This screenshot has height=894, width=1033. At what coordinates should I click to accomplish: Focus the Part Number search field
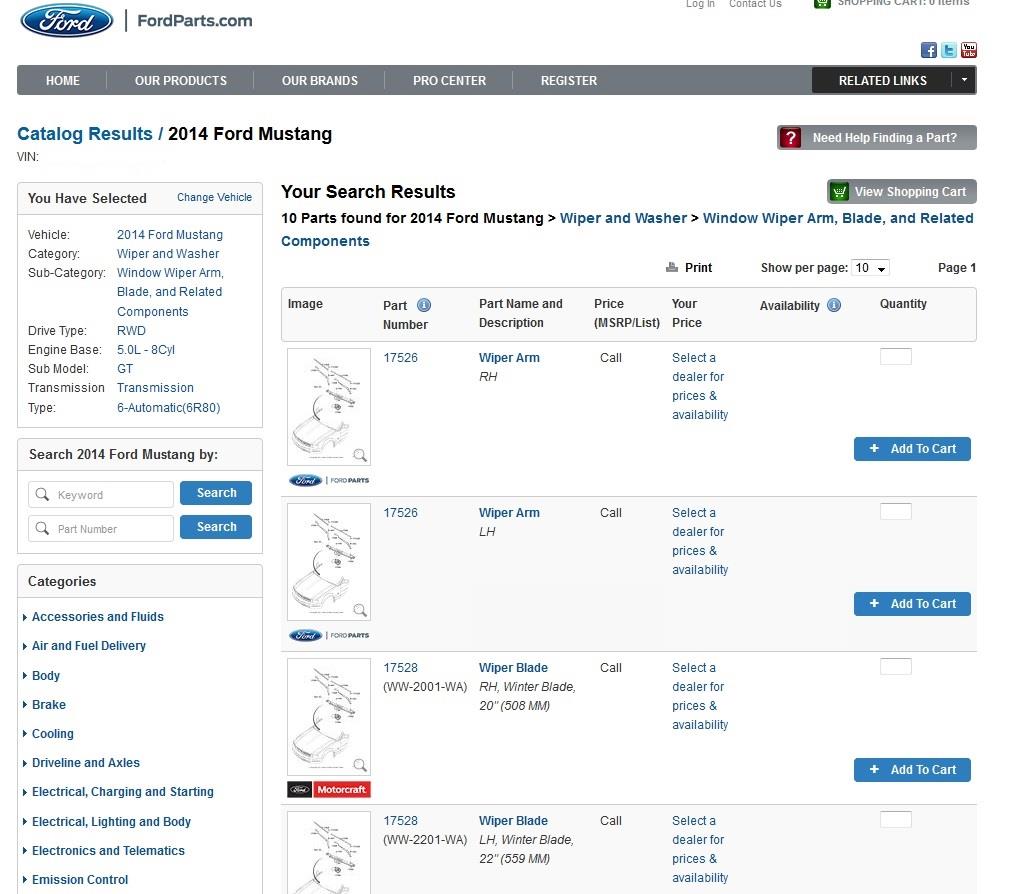tap(101, 528)
